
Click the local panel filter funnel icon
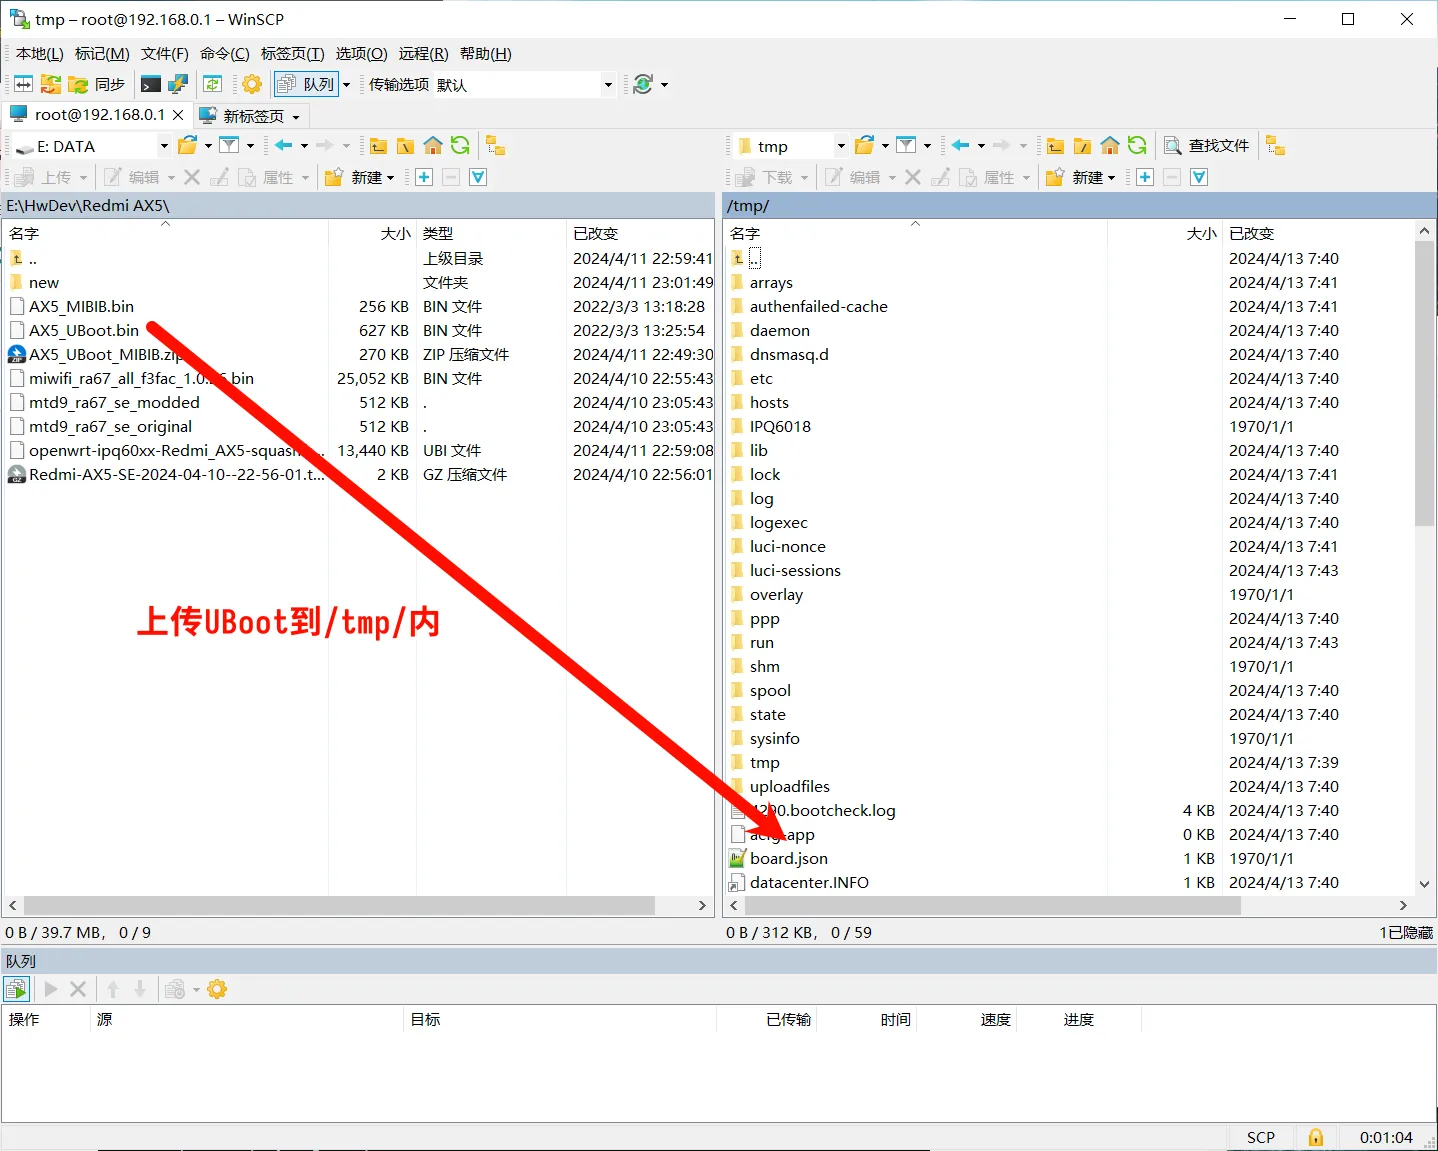[x=229, y=145]
